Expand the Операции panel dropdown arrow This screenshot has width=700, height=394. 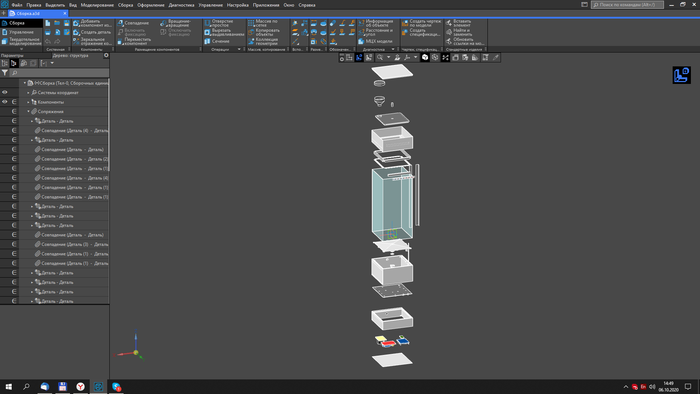(x=239, y=50)
